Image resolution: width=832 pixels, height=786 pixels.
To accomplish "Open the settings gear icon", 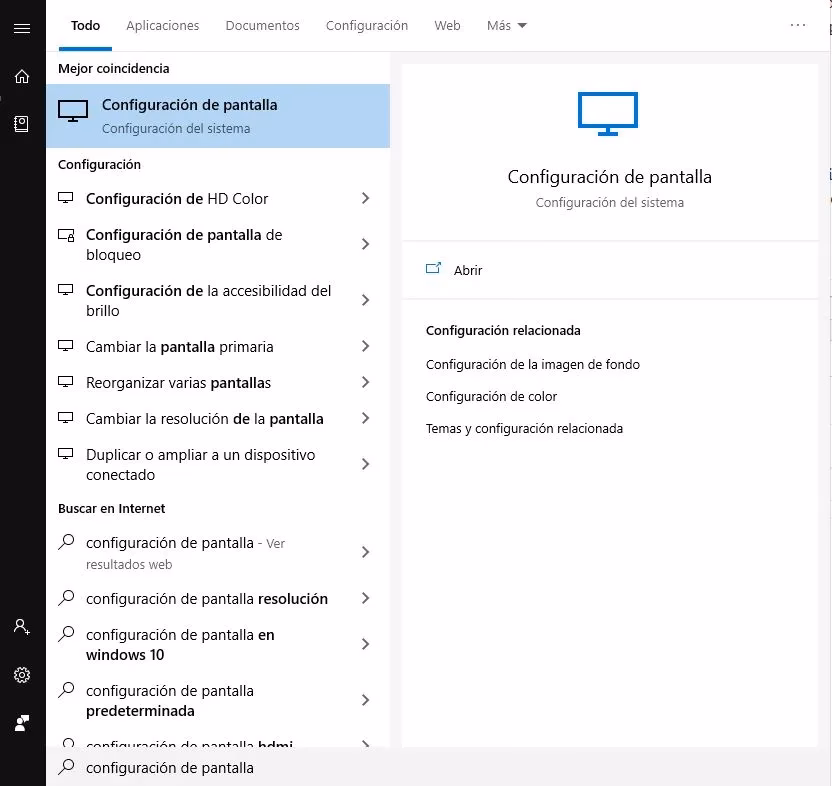I will click(22, 675).
